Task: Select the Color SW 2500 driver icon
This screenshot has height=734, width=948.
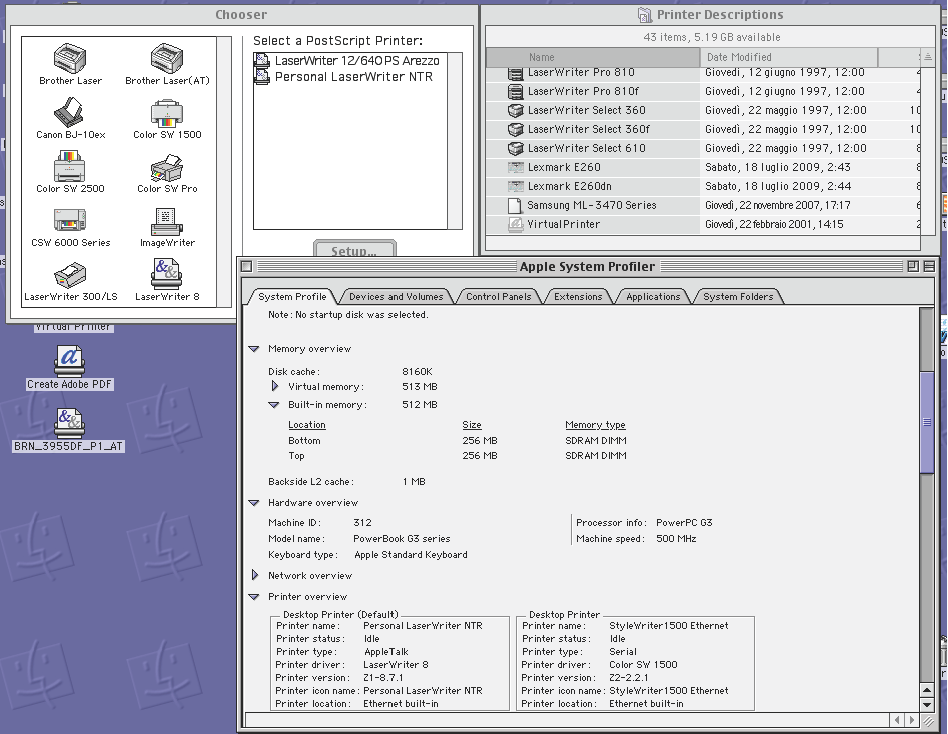Action: [70, 166]
